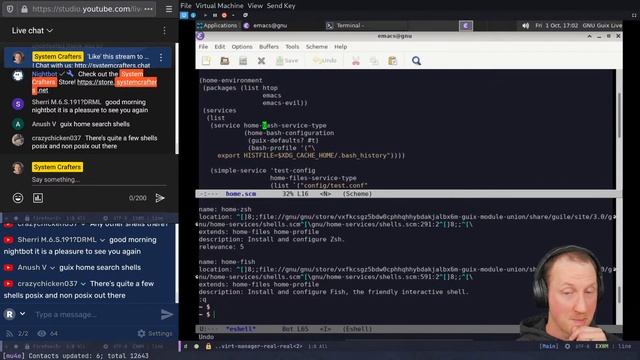Click the Nightbot username
The image size is (640, 360).
point(44,74)
